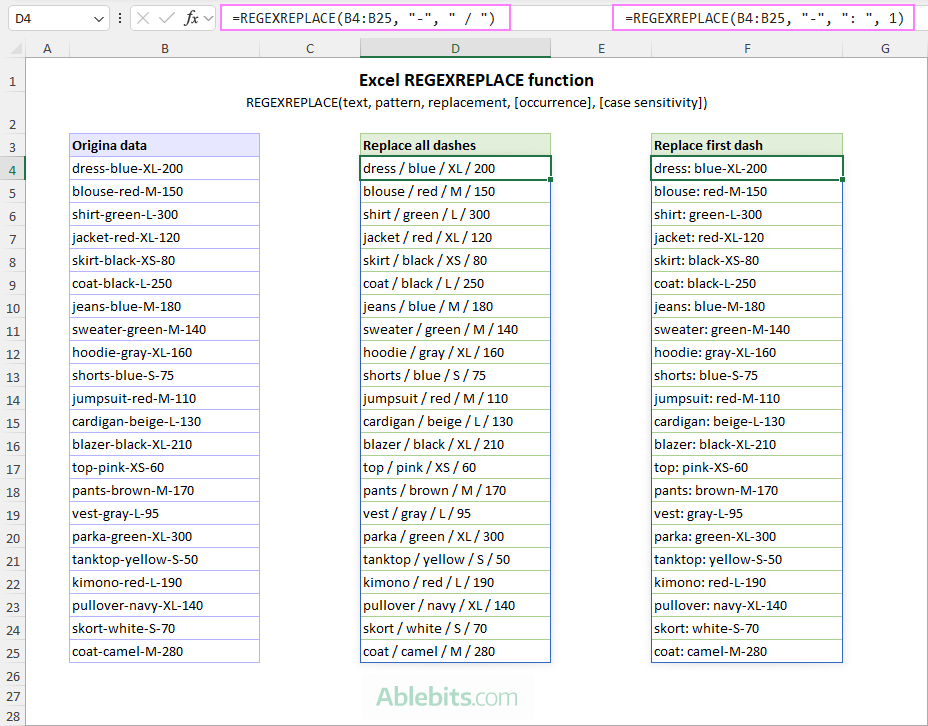The image size is (928, 726).
Task: Select cell 'shirt-green-L-300'
Action: (165, 214)
